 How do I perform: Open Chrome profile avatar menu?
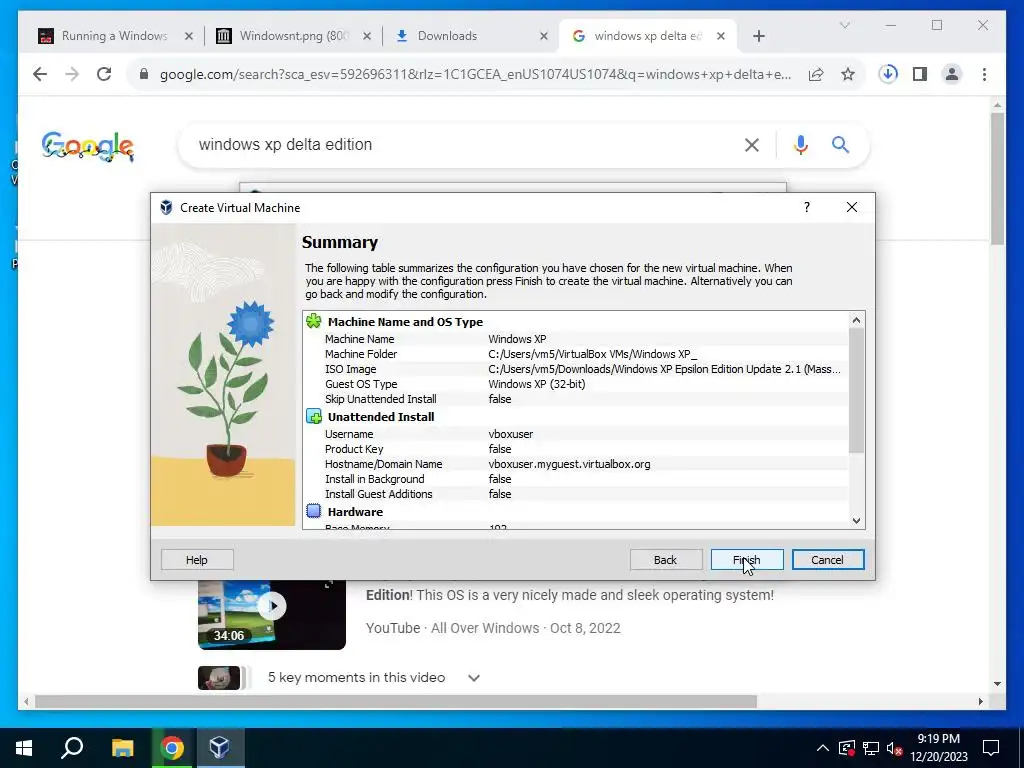952,74
